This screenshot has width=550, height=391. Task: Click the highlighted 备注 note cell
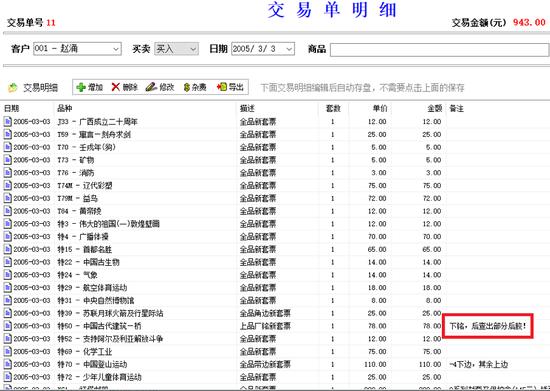[x=488, y=326]
